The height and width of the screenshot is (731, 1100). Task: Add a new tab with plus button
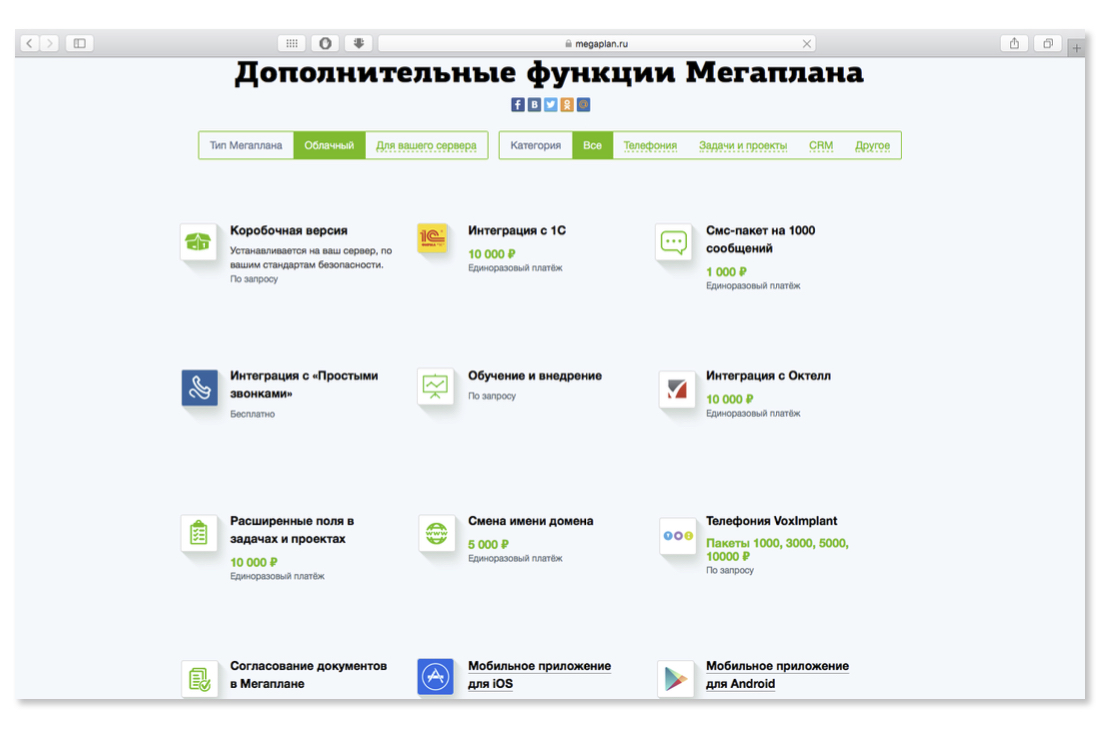tap(1076, 48)
